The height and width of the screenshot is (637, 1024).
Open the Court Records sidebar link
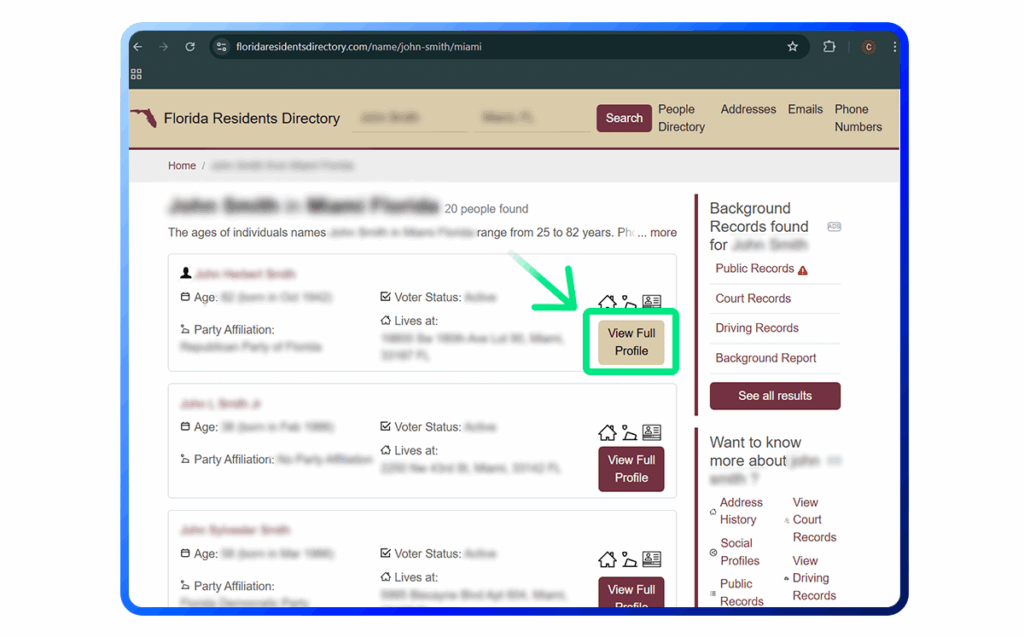tap(753, 298)
